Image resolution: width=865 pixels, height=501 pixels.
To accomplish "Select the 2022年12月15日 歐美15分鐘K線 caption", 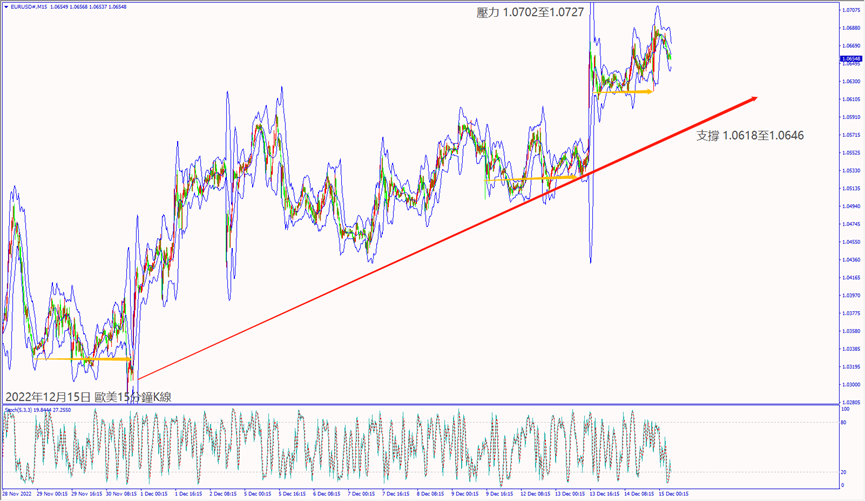I will point(88,397).
